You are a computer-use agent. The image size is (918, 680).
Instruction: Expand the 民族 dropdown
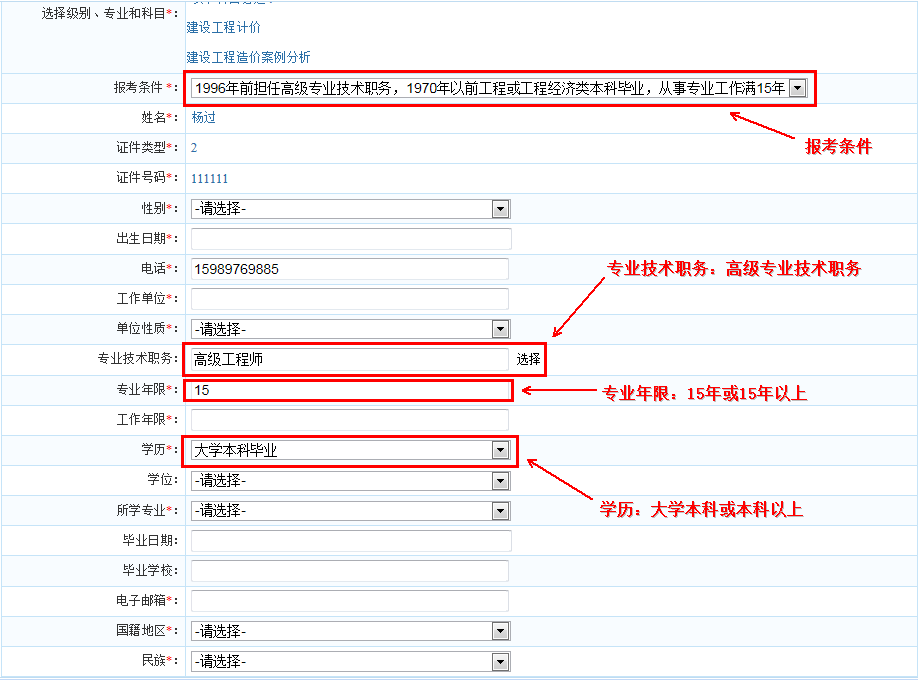pos(350,661)
